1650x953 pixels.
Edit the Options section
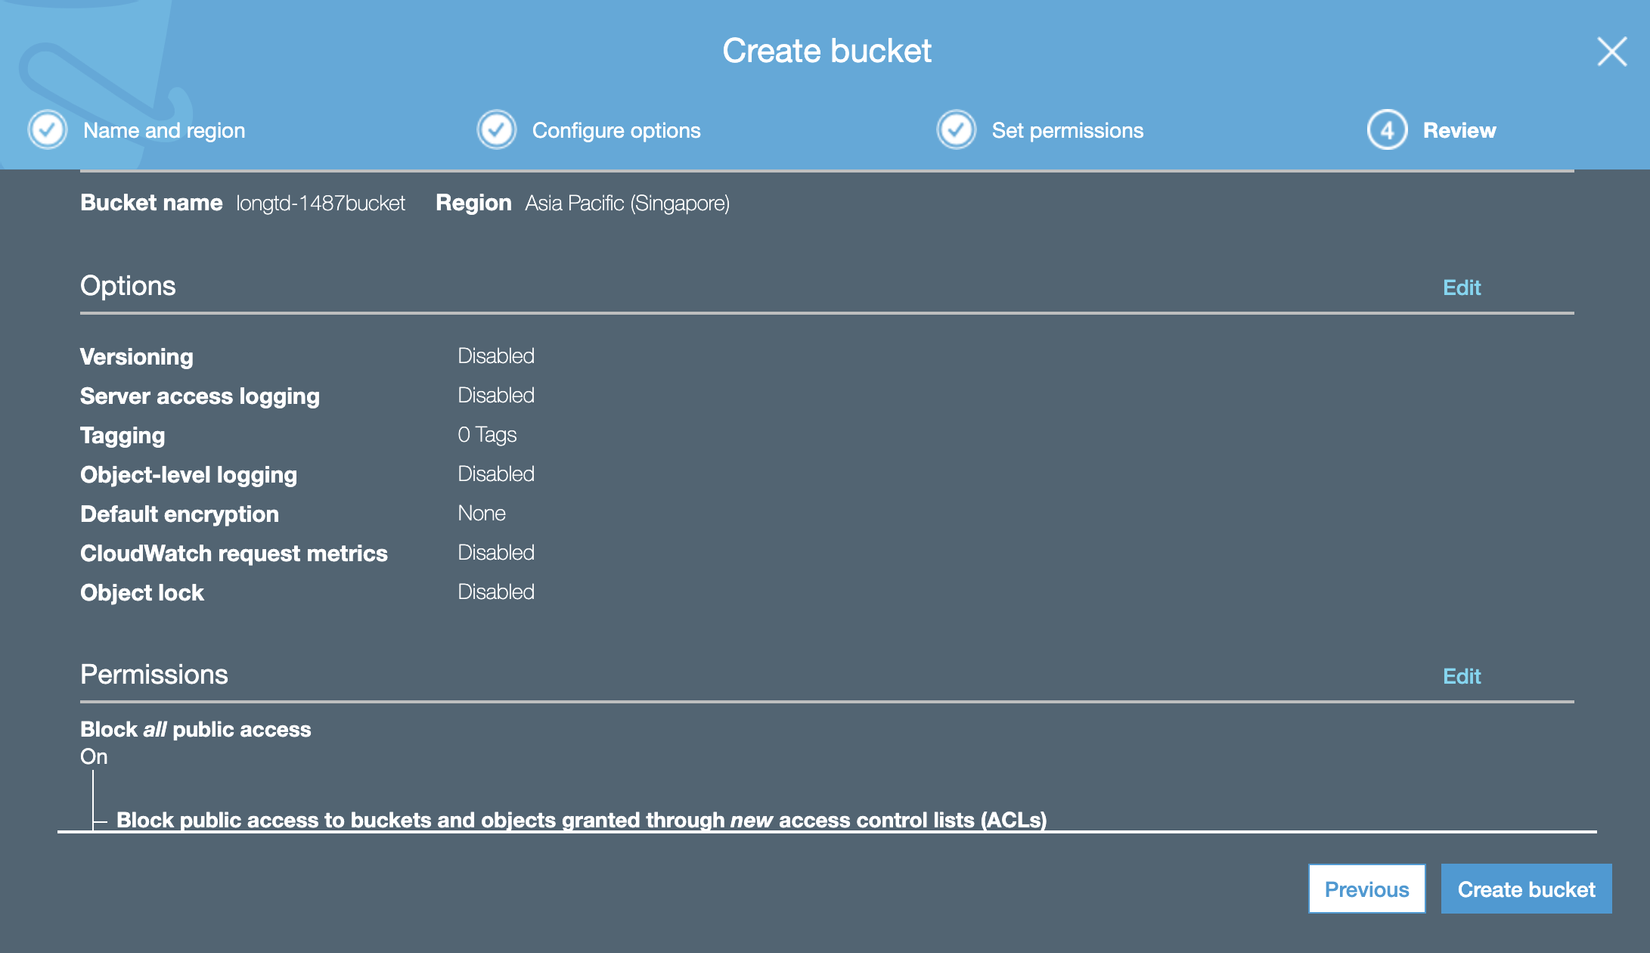point(1461,288)
